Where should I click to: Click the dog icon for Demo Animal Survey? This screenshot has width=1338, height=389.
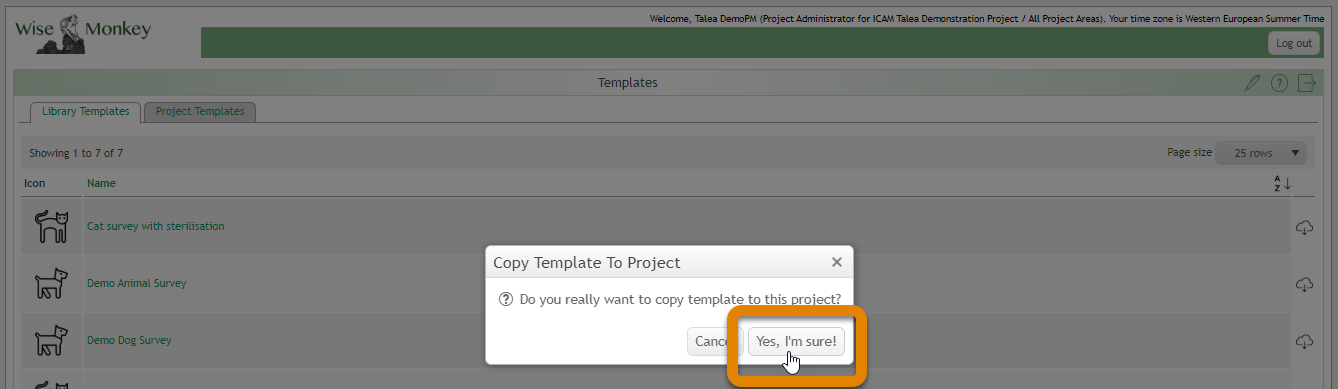51,284
